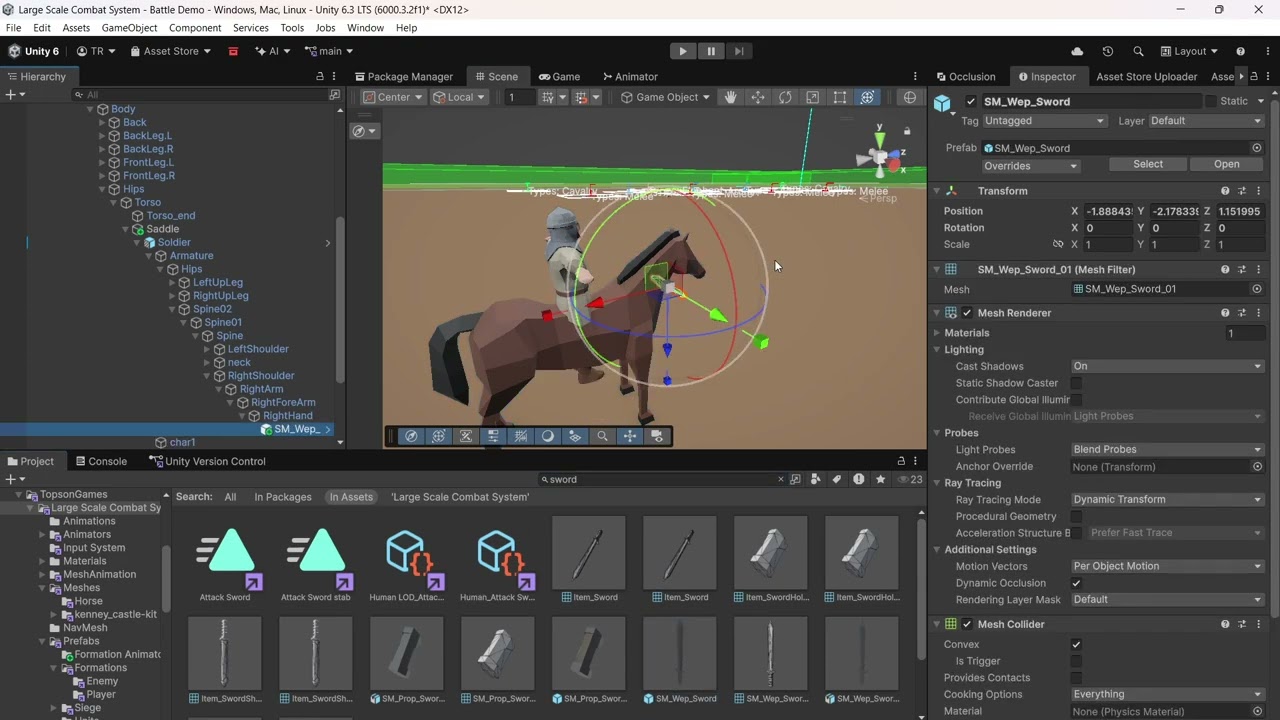Toggle the SM_Wep_Sword active checkbox
This screenshot has width=1280, height=720.
pyautogui.click(x=971, y=101)
